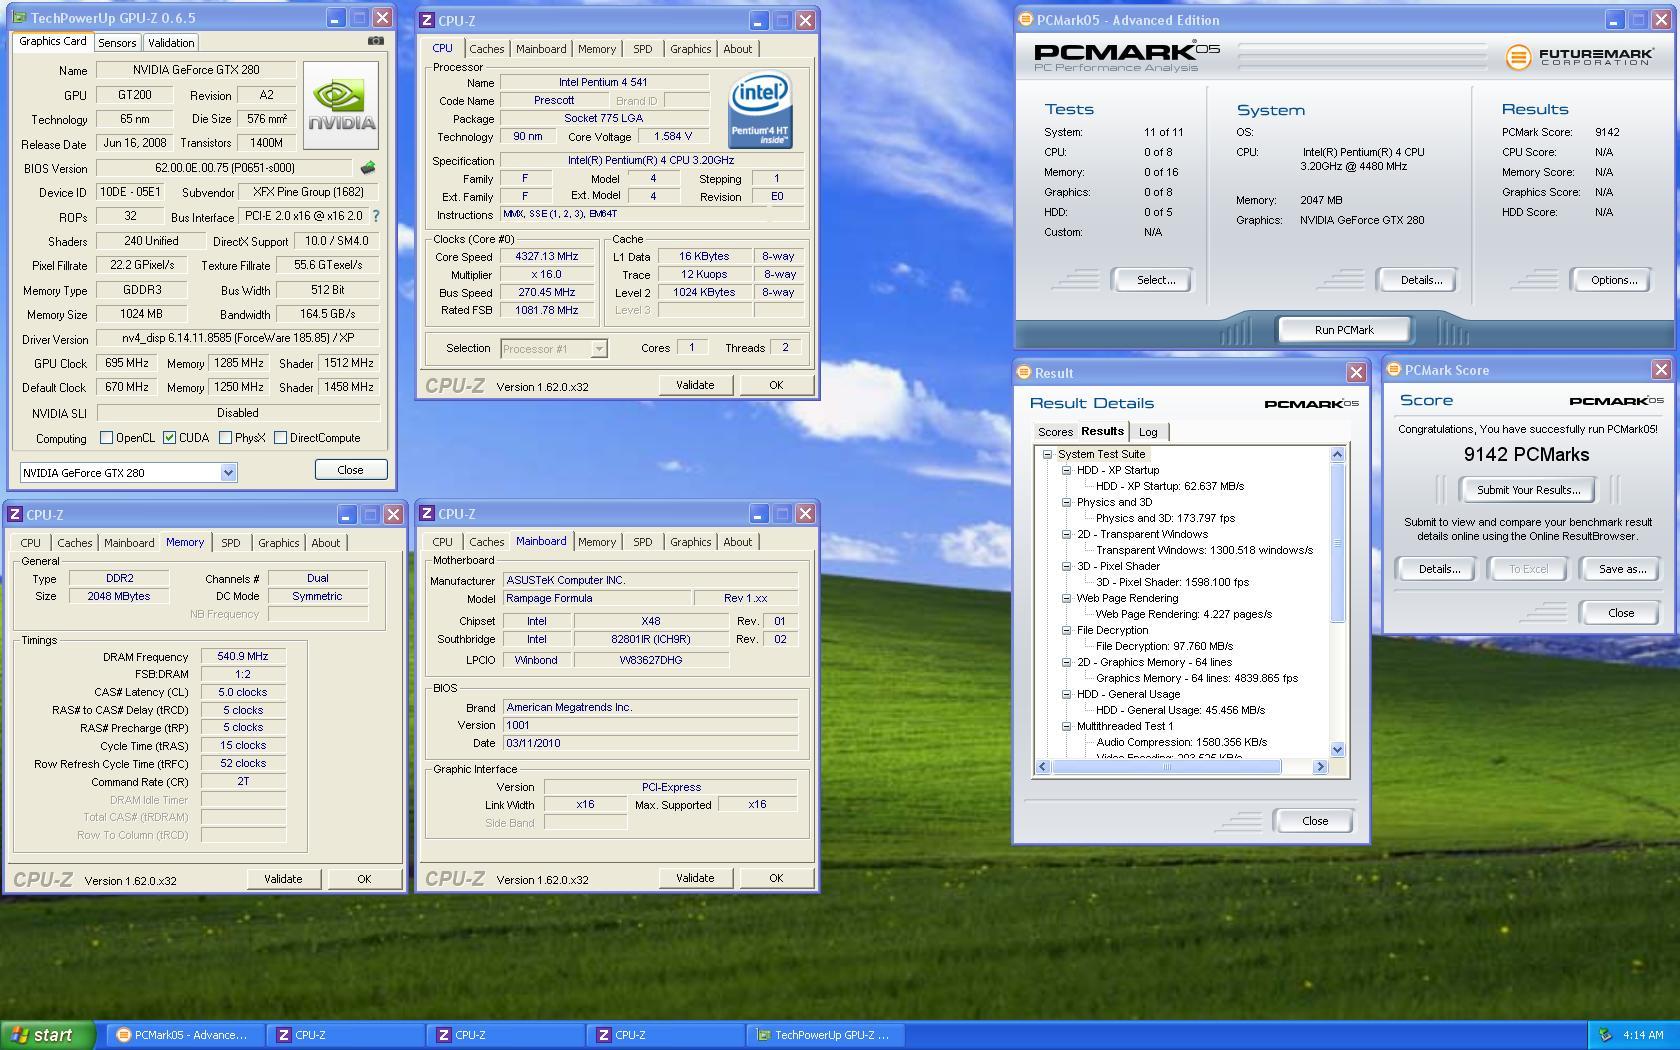Collapse the HDD - XP Startup node
1680x1050 pixels.
(x=1066, y=470)
